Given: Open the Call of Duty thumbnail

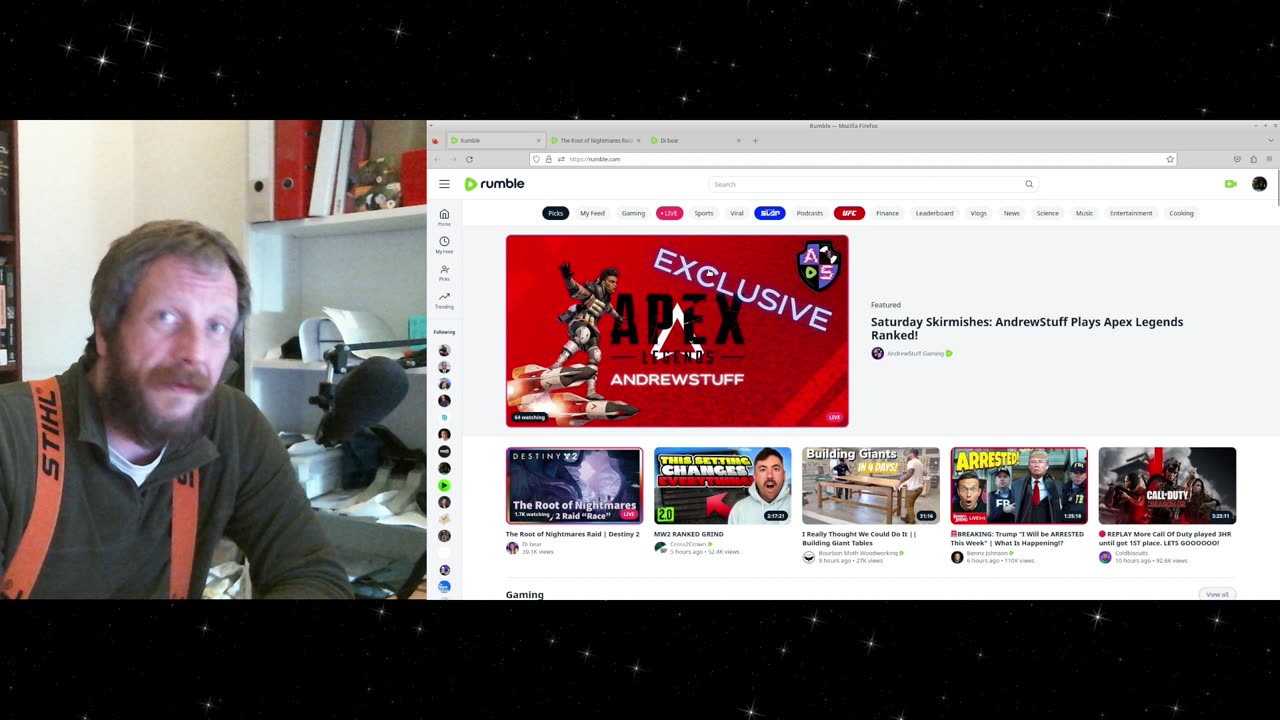Looking at the screenshot, I should 1167,486.
